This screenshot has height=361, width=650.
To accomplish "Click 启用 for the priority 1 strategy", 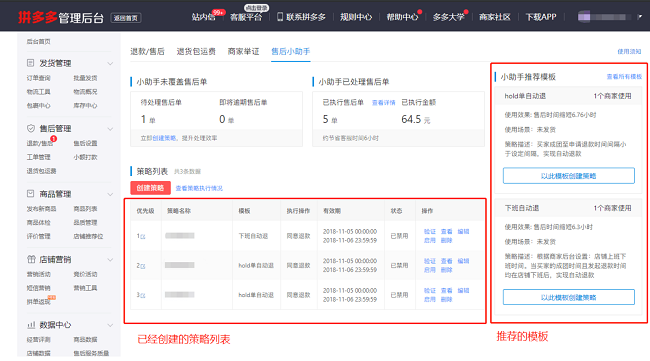I will (x=430, y=240).
